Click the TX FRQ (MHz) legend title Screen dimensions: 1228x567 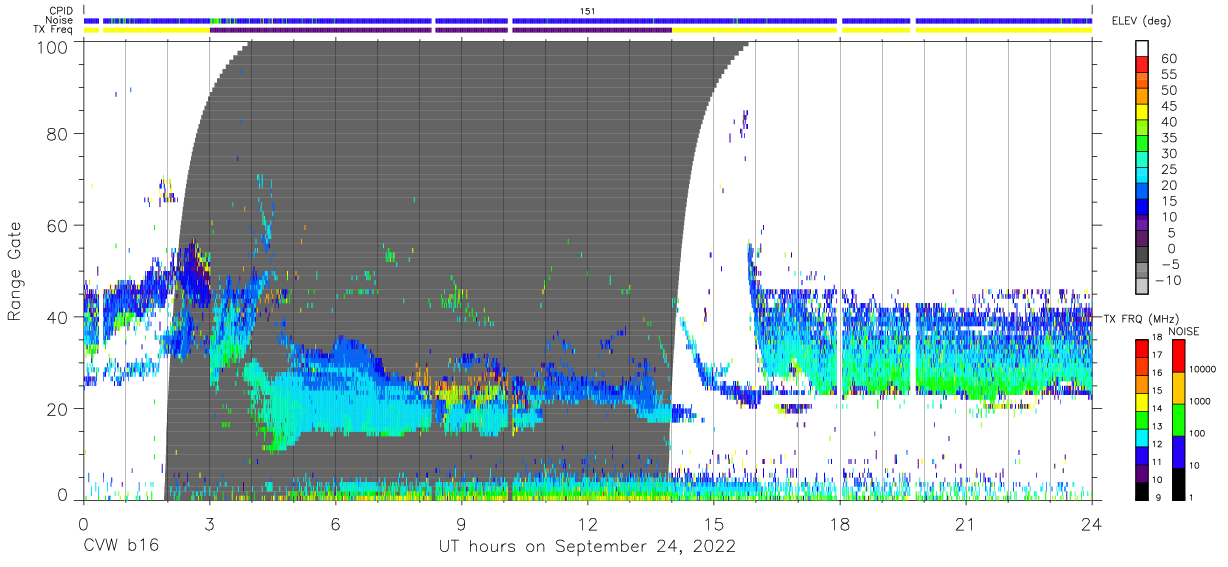coord(1143,319)
